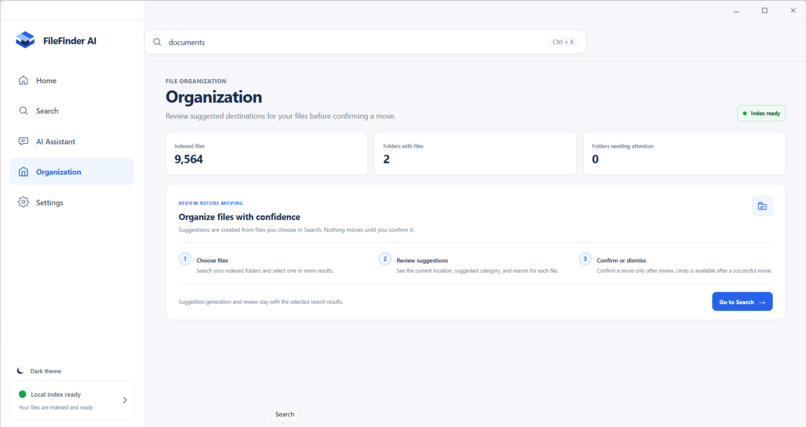Click the Review suggestions step title
This screenshot has width=806, height=427.
click(x=422, y=261)
